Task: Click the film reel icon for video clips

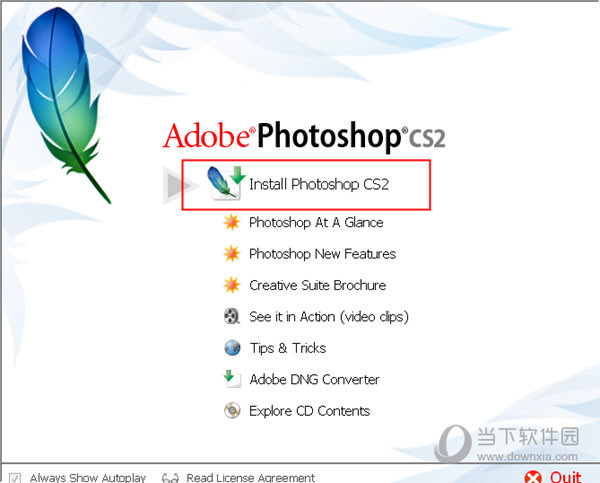Action: click(x=232, y=316)
